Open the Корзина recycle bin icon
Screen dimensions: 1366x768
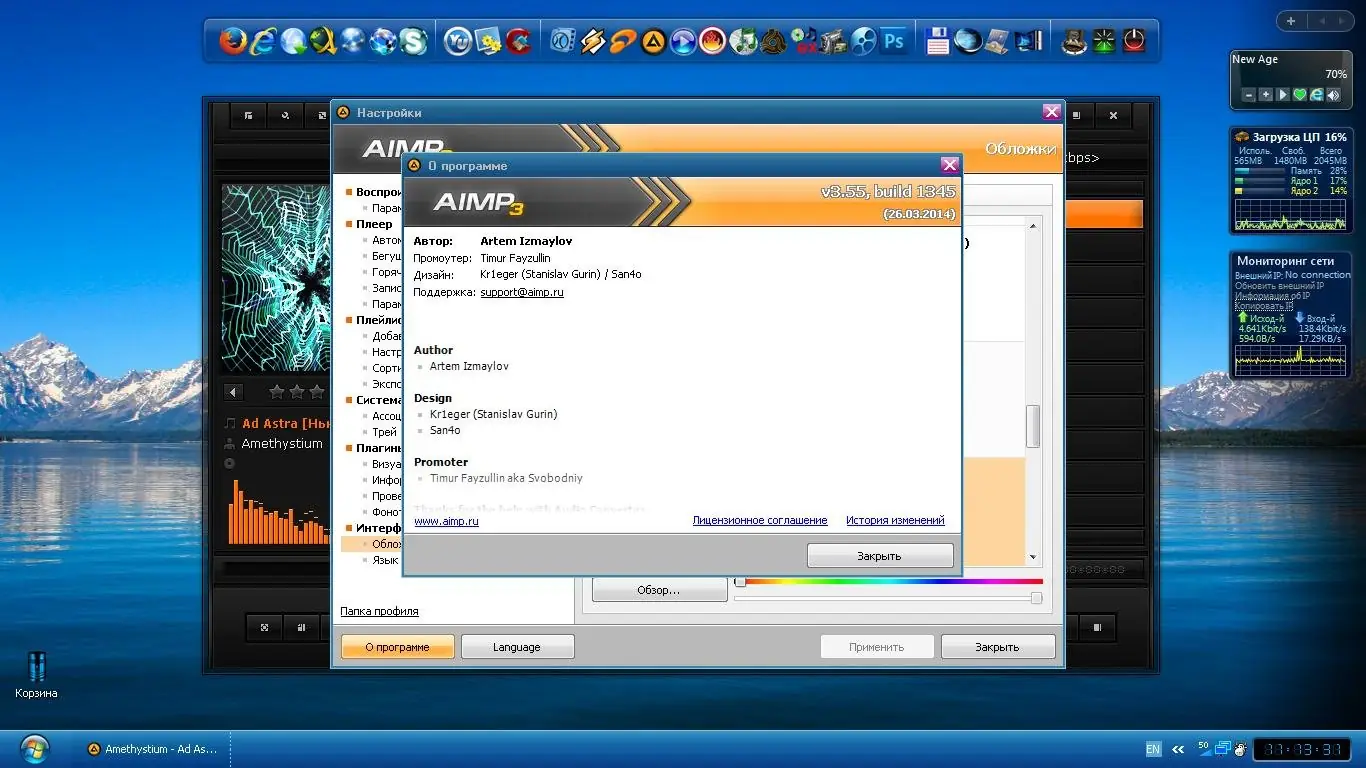coord(36,675)
